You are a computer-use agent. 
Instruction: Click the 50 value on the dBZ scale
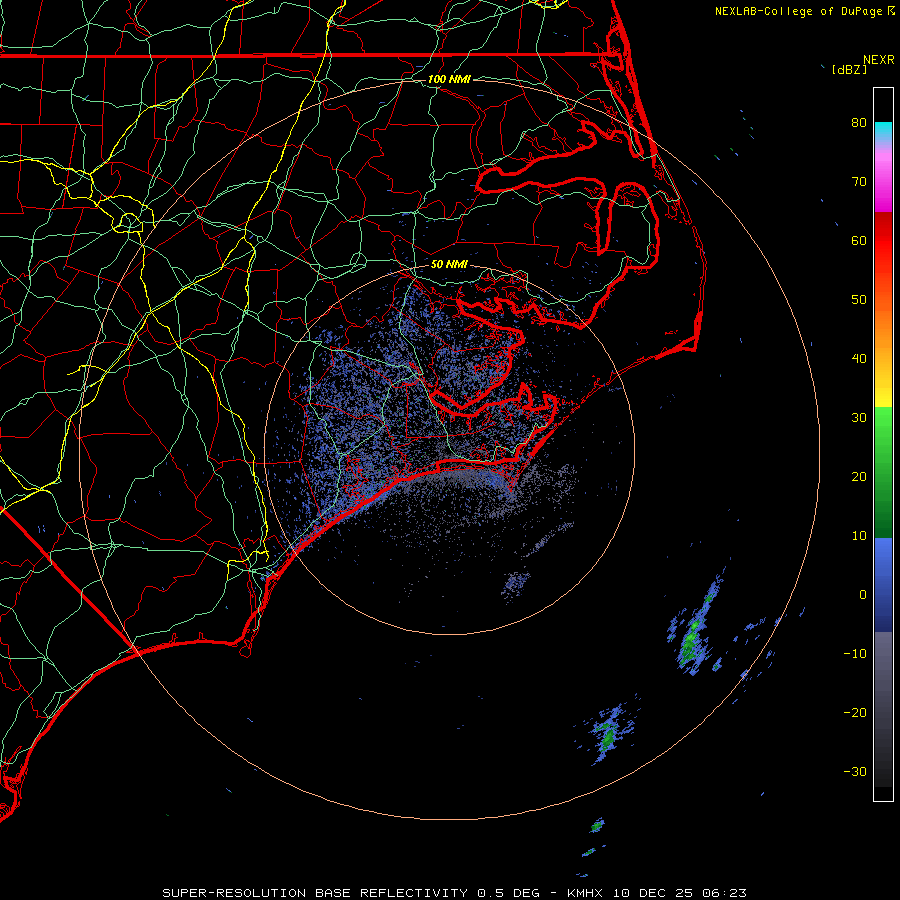tap(859, 300)
